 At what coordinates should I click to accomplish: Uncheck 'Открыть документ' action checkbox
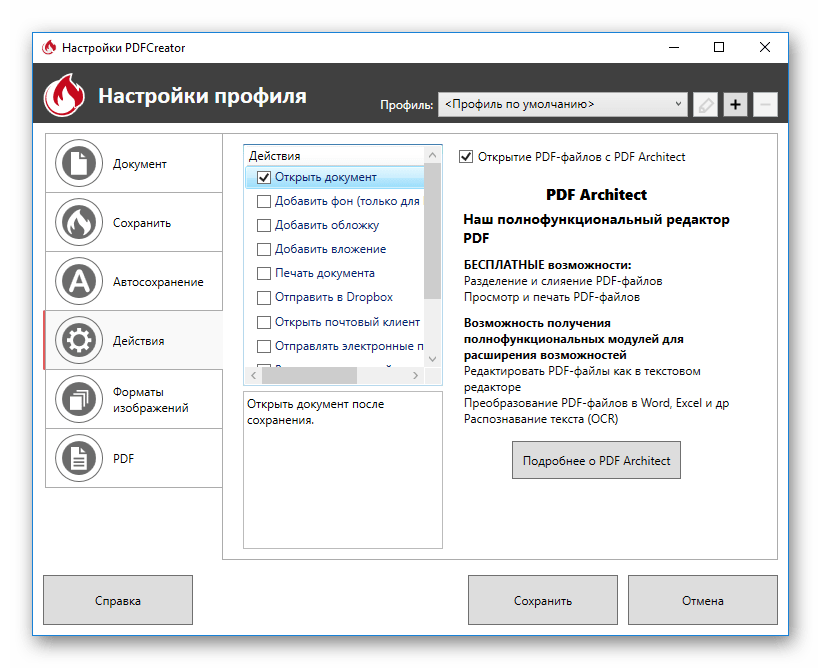(x=264, y=177)
